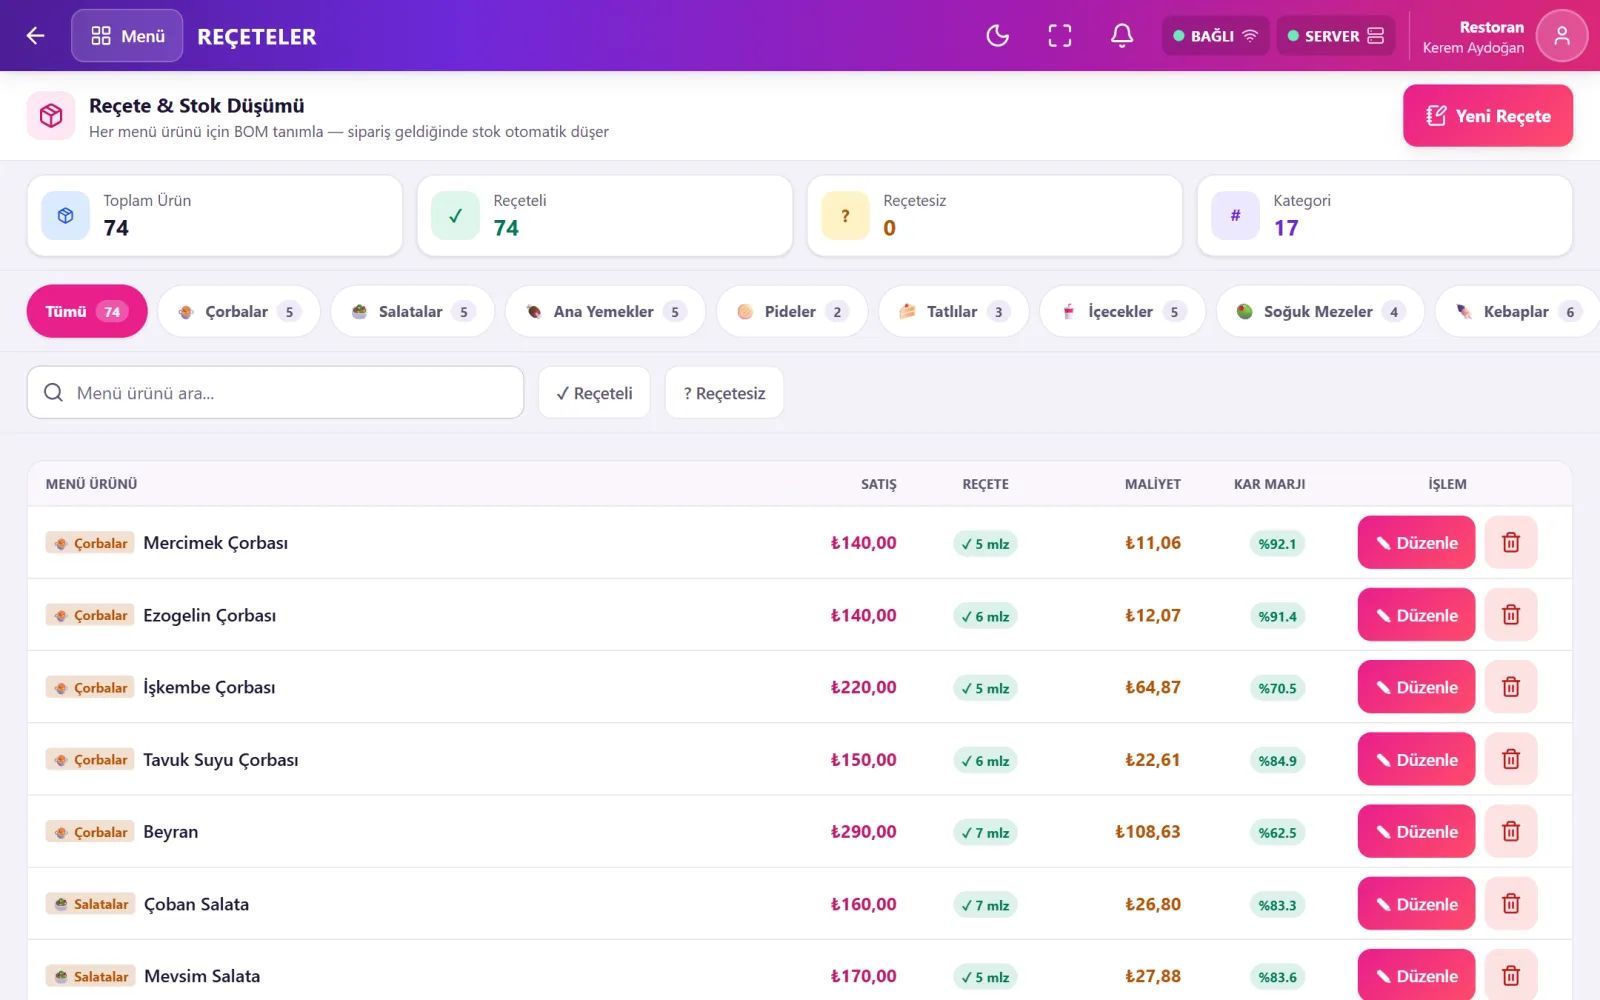
Task: Delete Beyran recipe trash icon
Action: (x=1511, y=831)
